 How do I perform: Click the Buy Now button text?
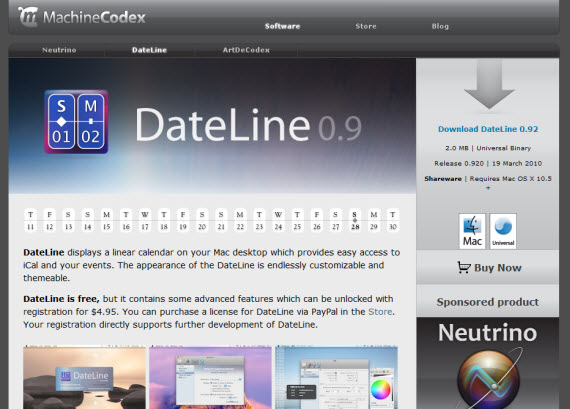coord(498,268)
